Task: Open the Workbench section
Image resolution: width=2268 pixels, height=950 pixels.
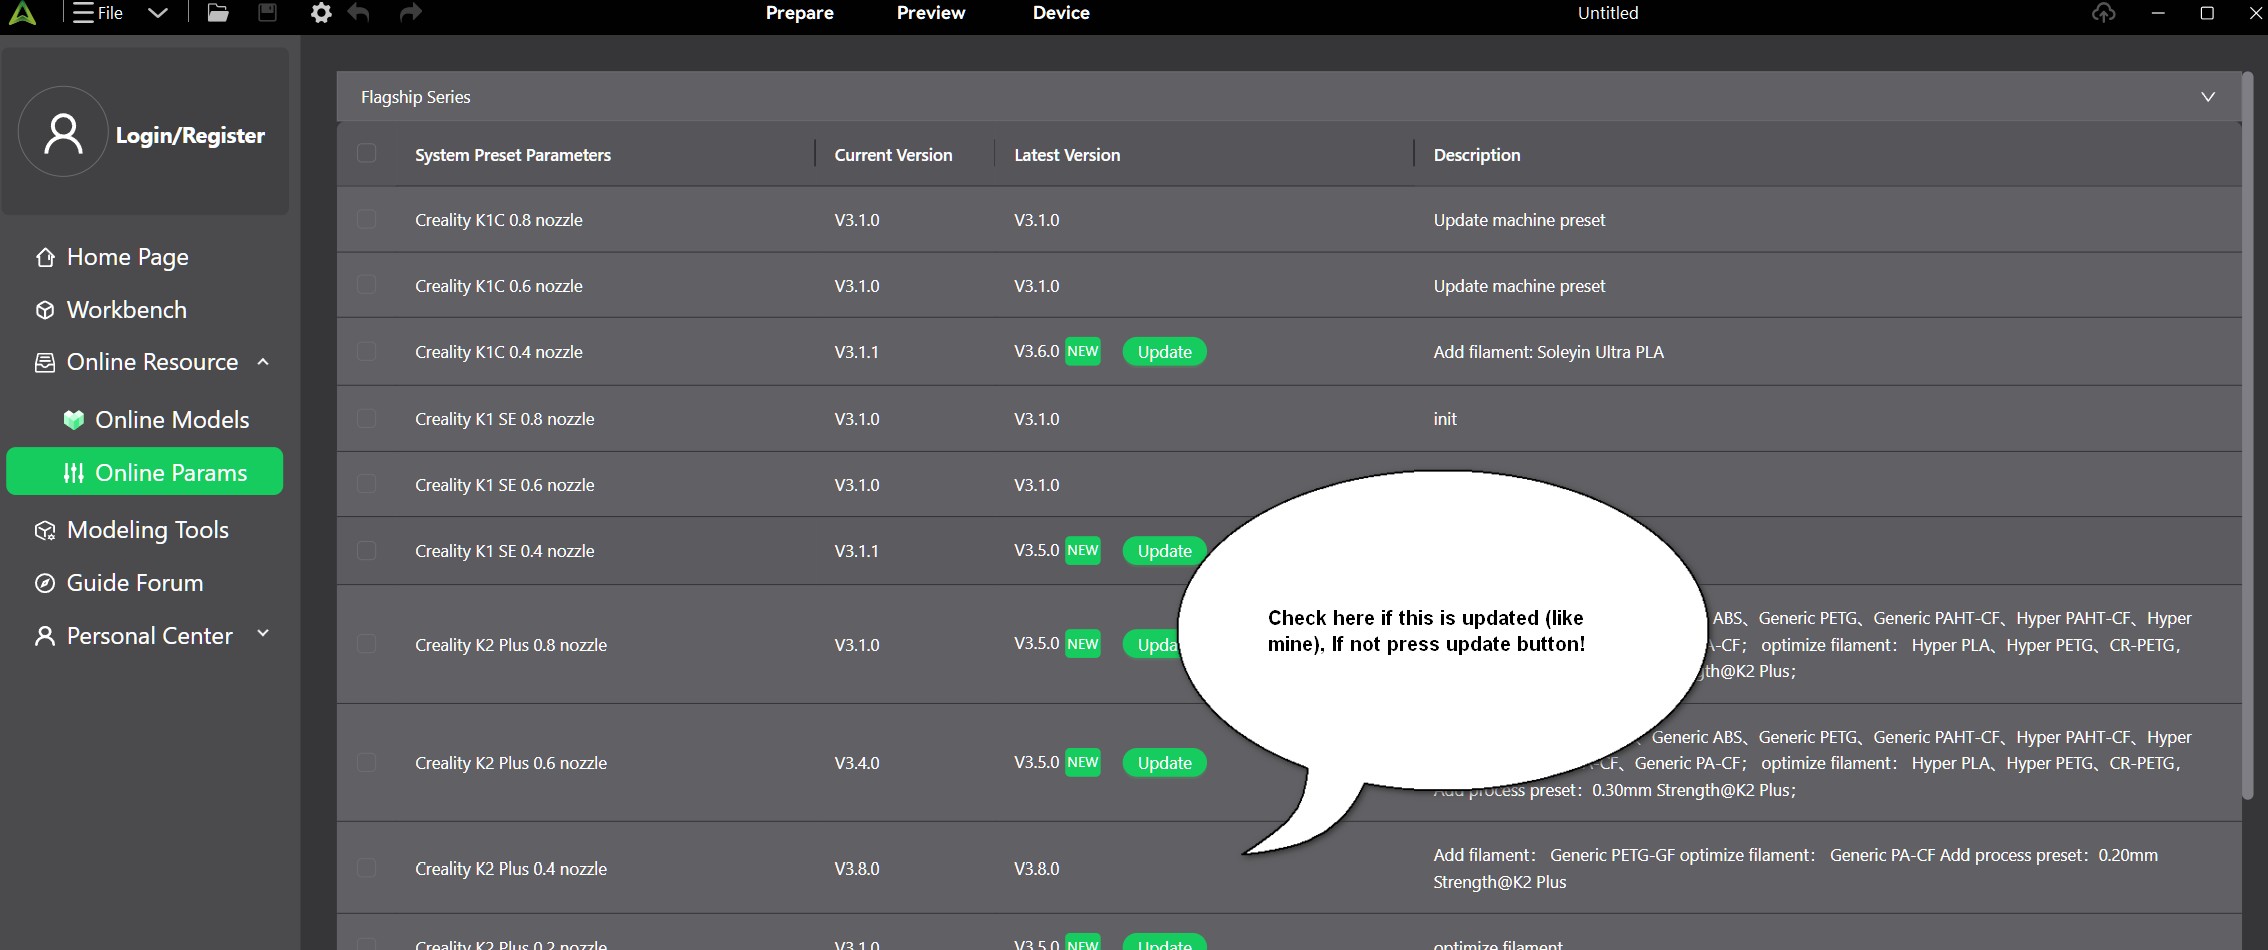Action: coord(126,310)
